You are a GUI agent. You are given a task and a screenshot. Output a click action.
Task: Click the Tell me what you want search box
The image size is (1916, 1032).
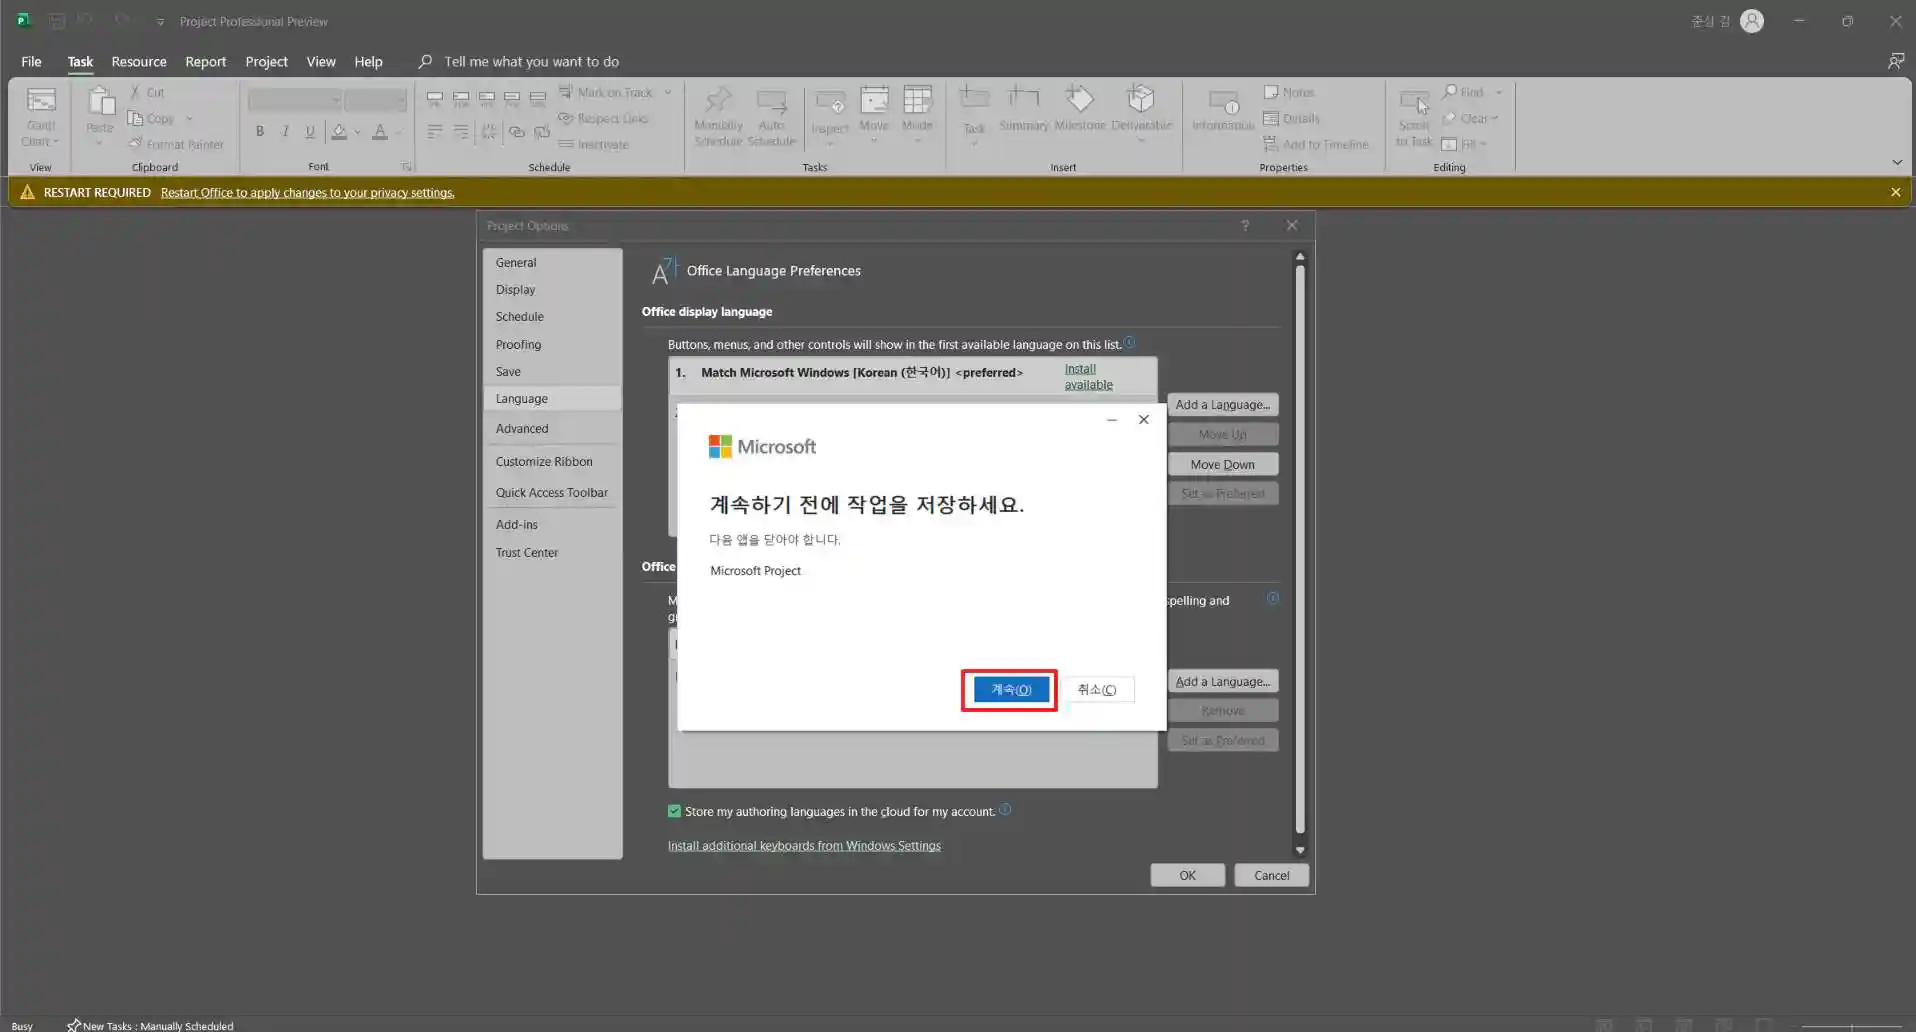(x=531, y=61)
